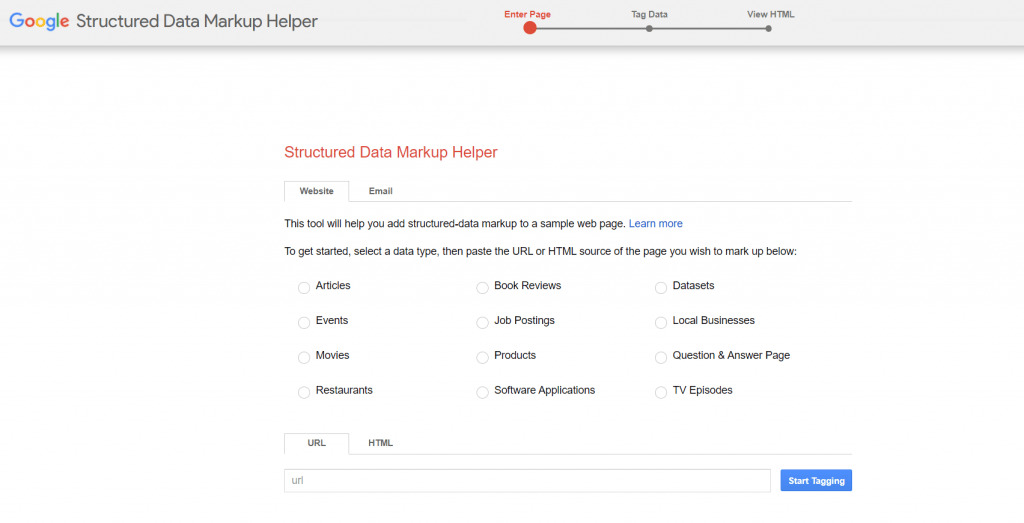The image size is (1024, 523).
Task: Open the Website tab
Action: (x=317, y=191)
